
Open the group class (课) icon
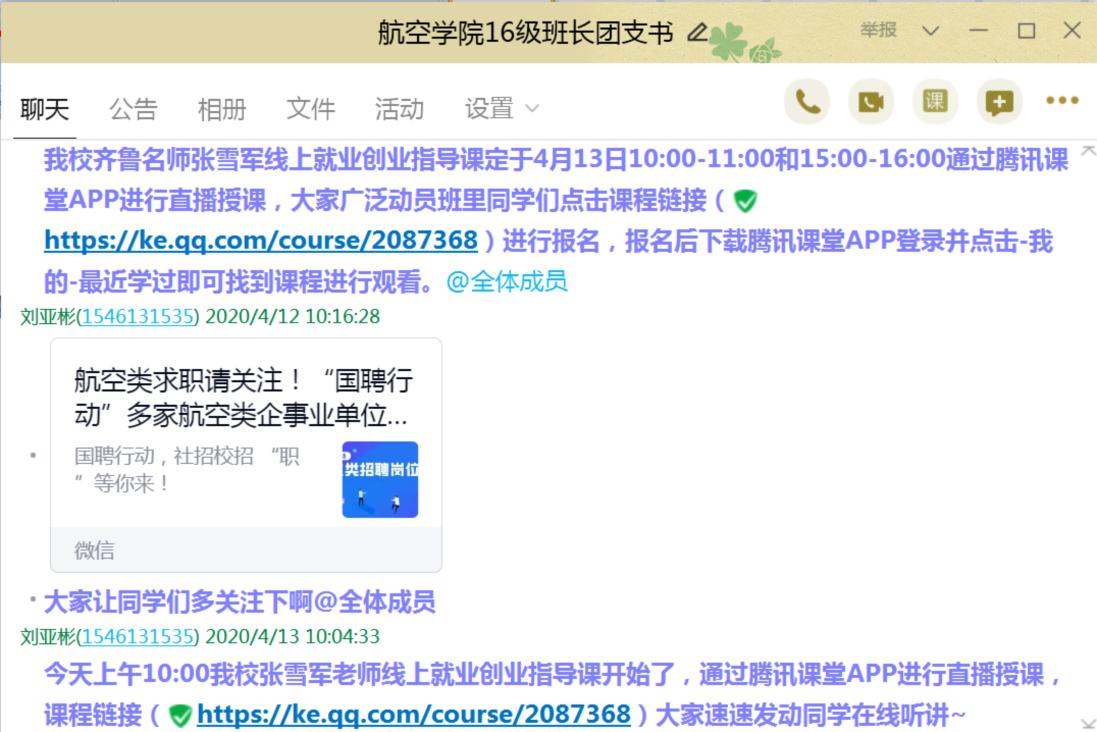click(x=935, y=102)
